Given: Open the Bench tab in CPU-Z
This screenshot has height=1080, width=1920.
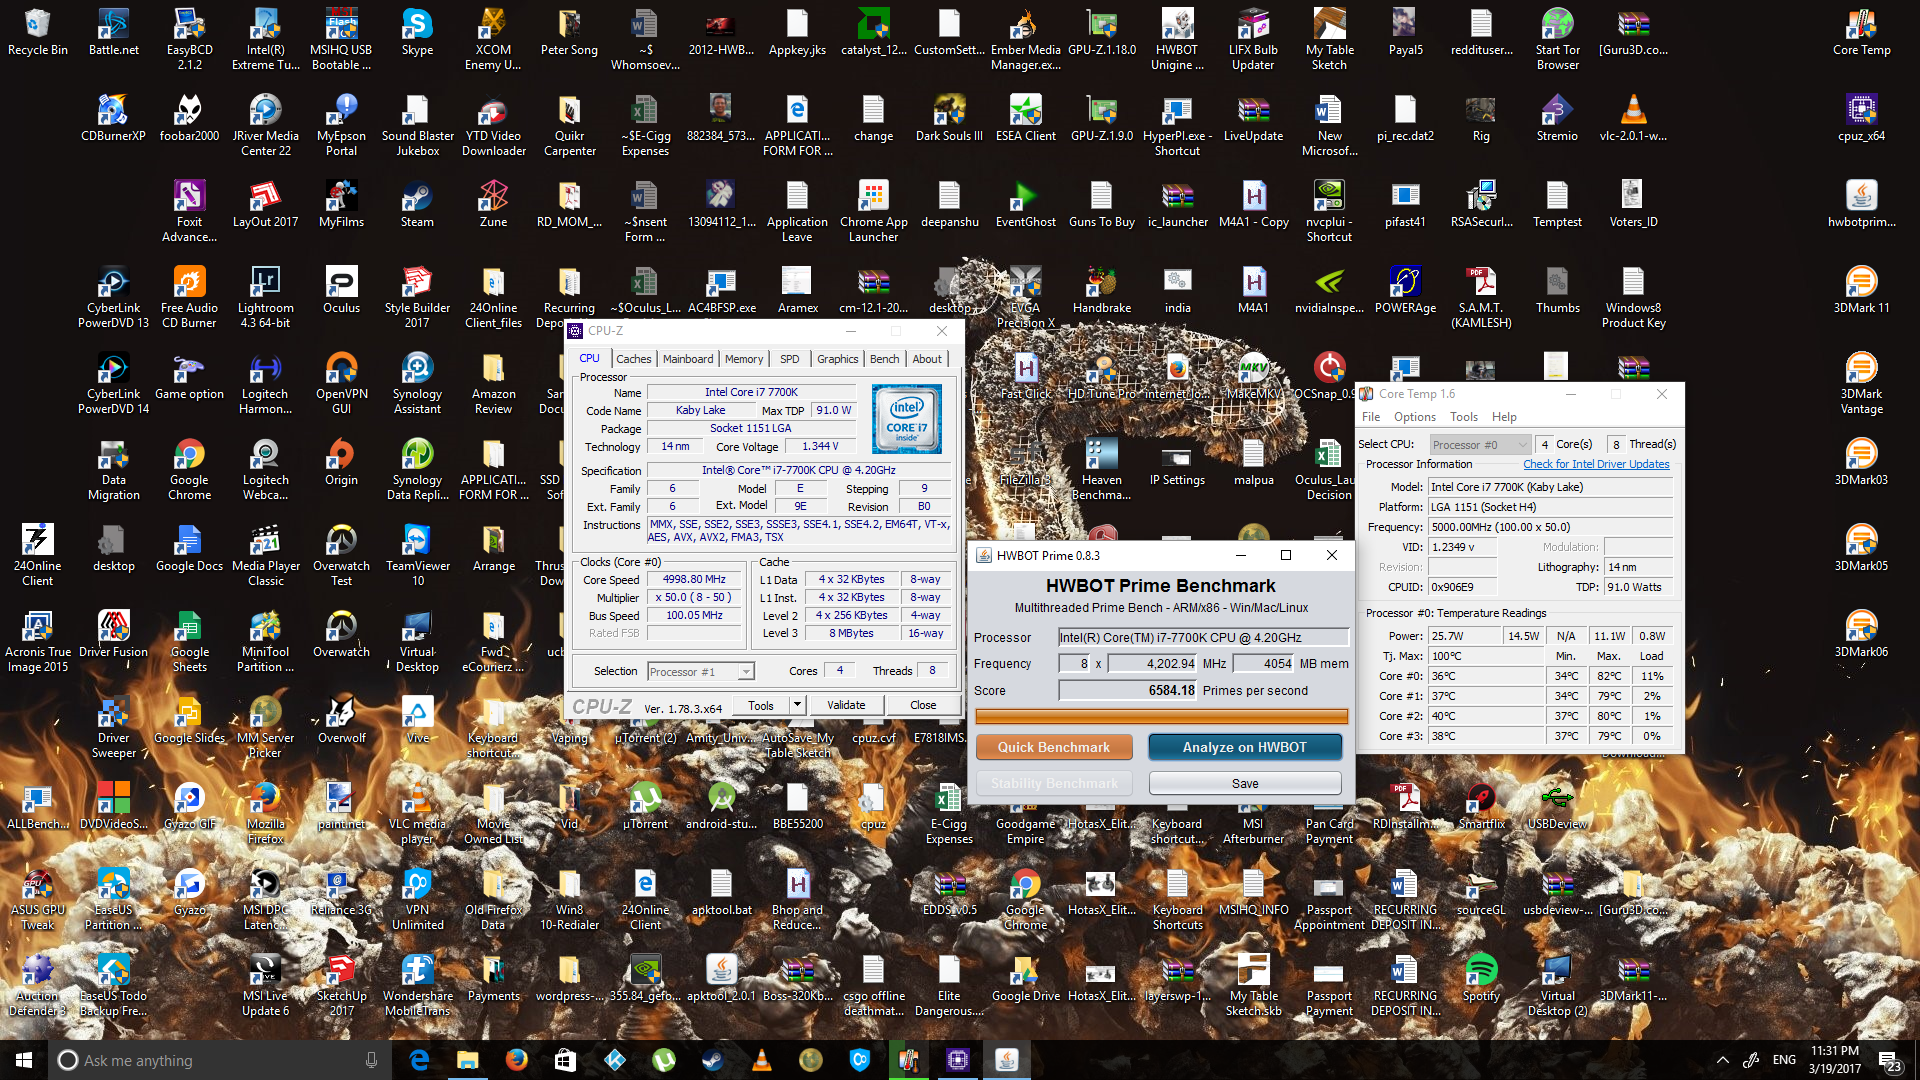Looking at the screenshot, I should pos(884,359).
